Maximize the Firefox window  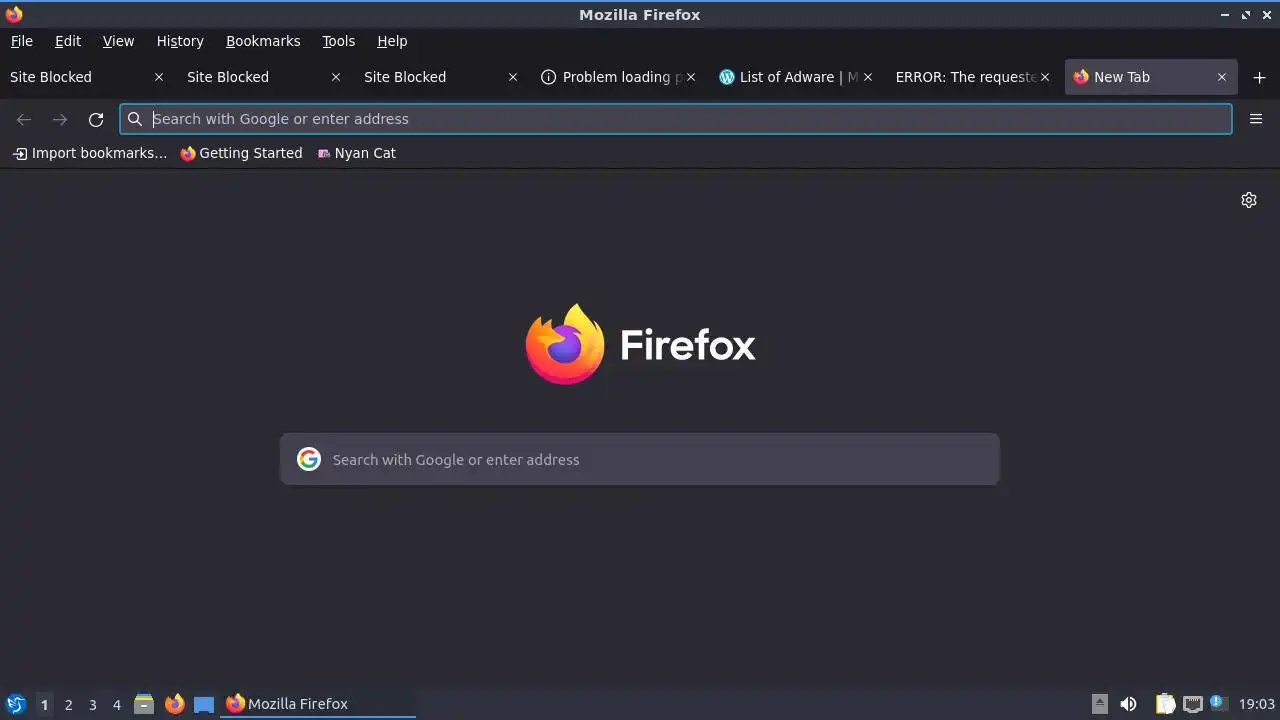tap(1246, 15)
